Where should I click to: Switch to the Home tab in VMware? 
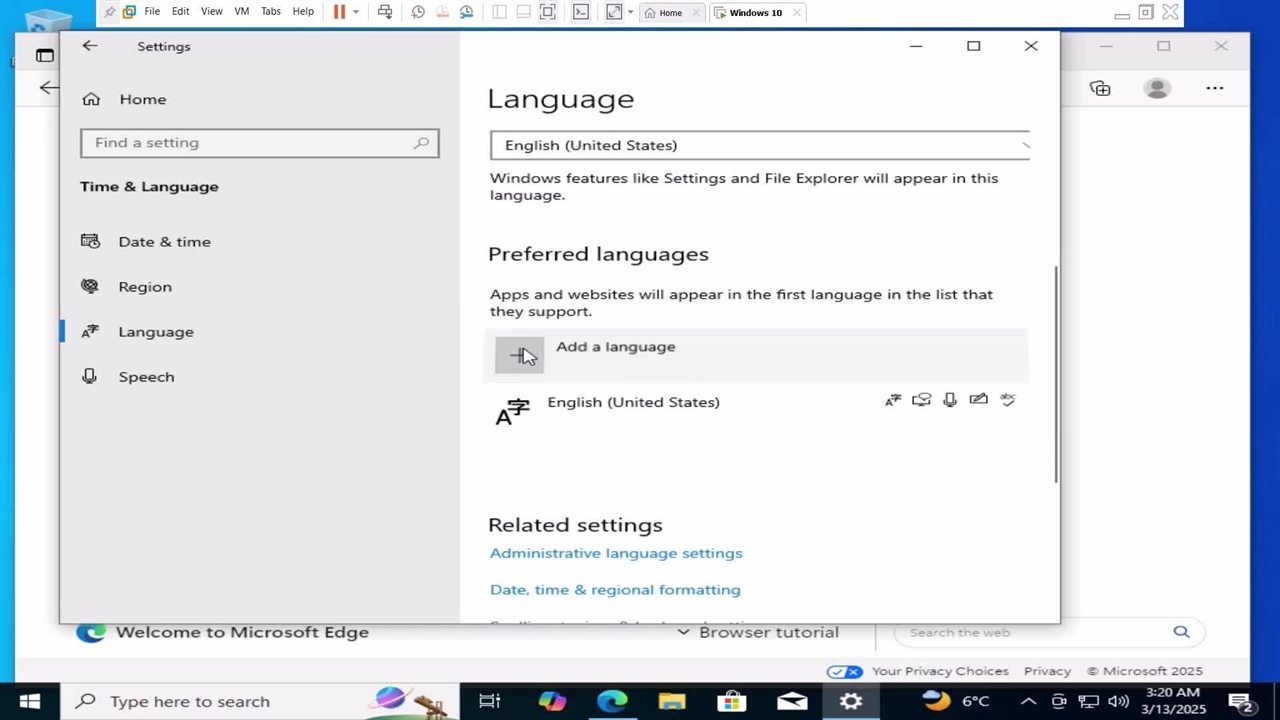663,13
